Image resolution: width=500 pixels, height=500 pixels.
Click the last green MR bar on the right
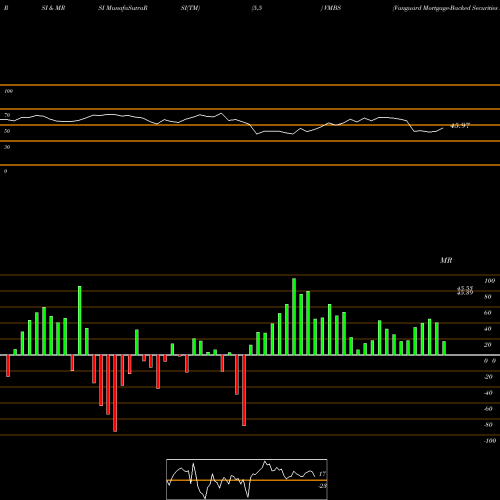tap(444, 348)
